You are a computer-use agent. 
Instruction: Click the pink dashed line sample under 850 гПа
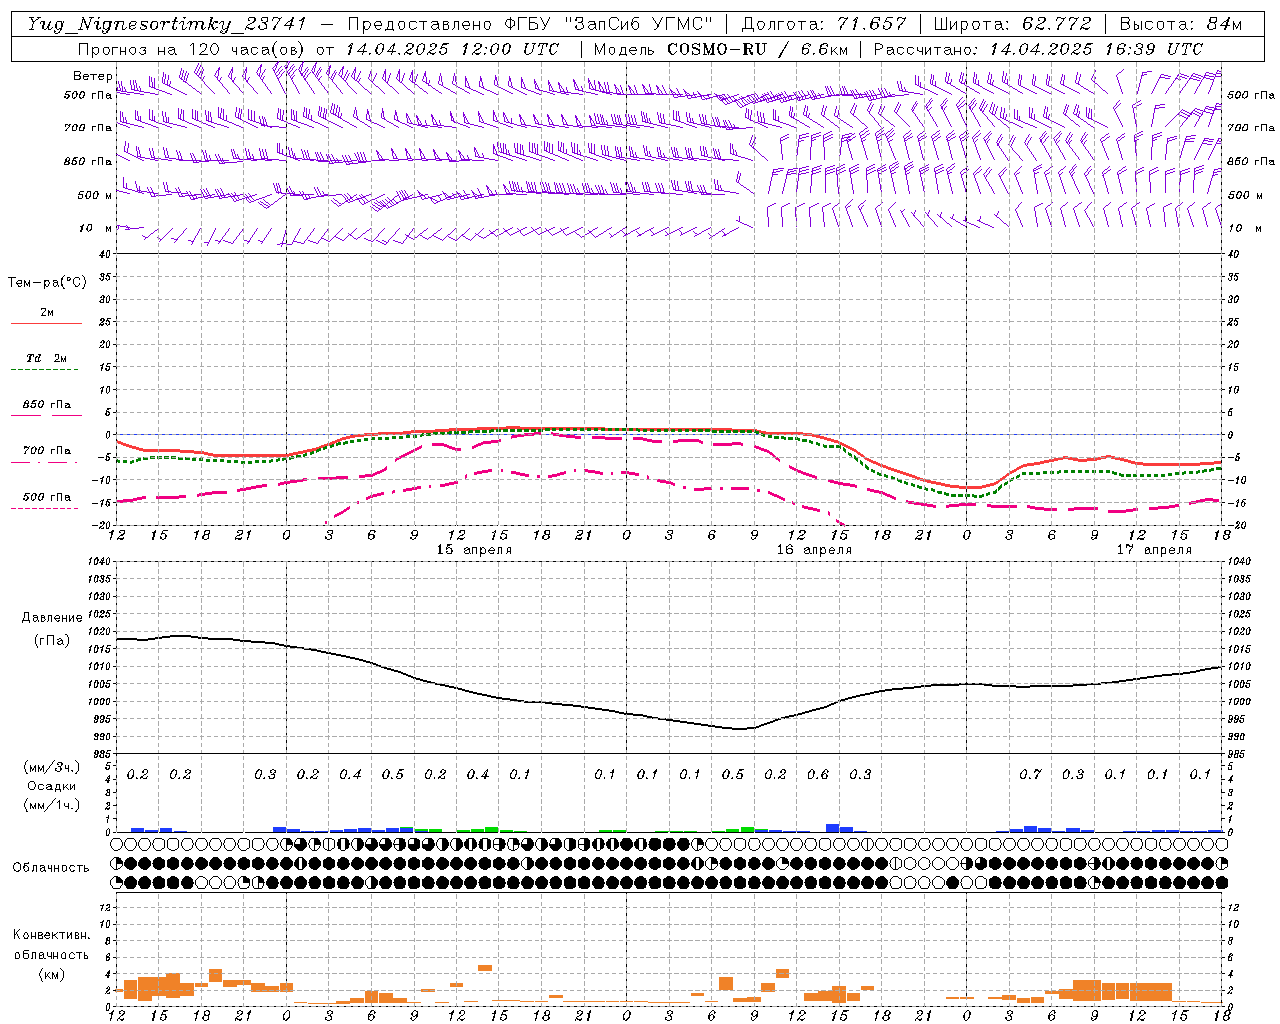coord(47,416)
